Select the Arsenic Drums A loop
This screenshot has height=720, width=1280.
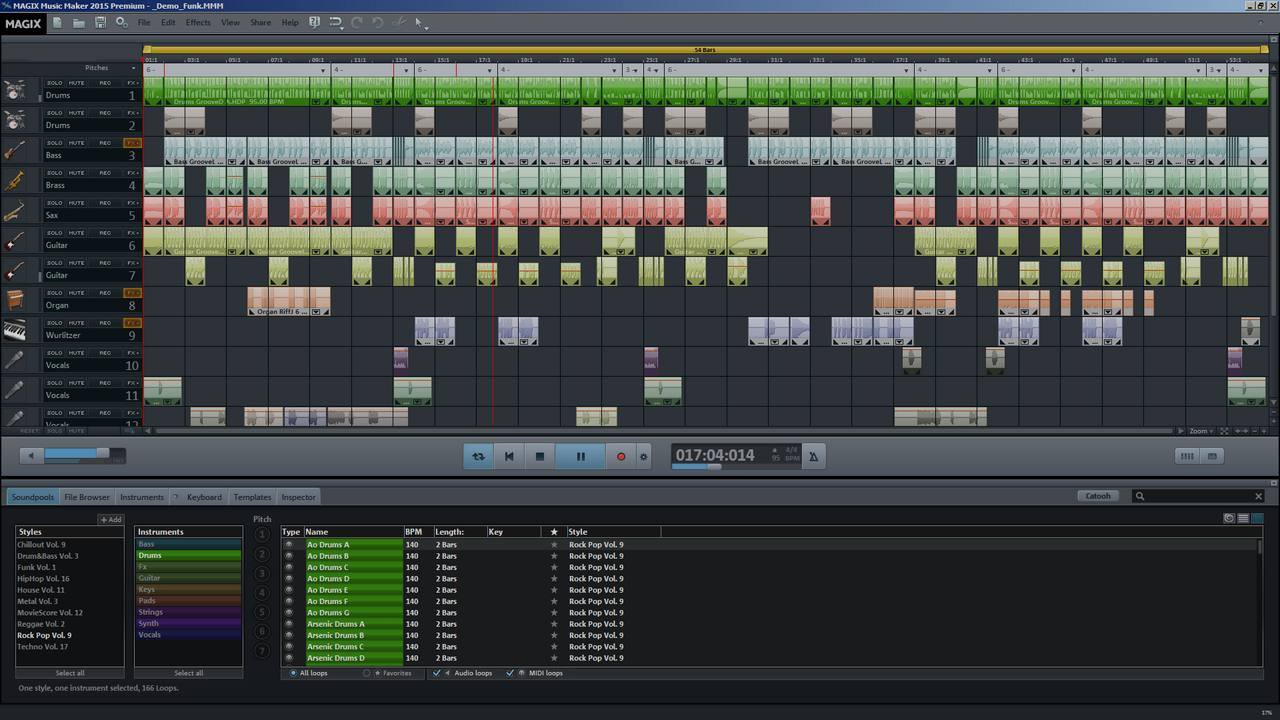coord(336,624)
